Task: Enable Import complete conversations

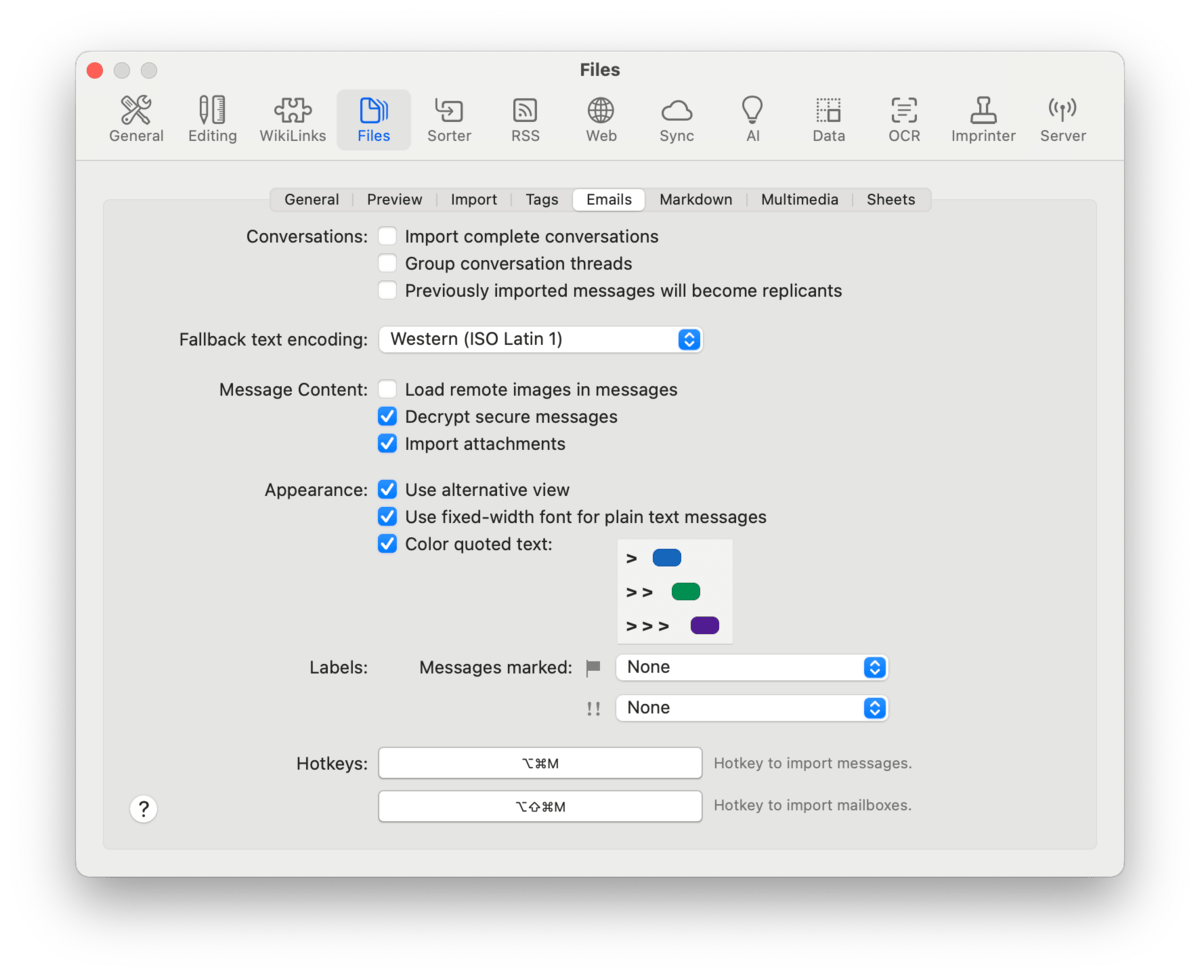Action: point(388,237)
